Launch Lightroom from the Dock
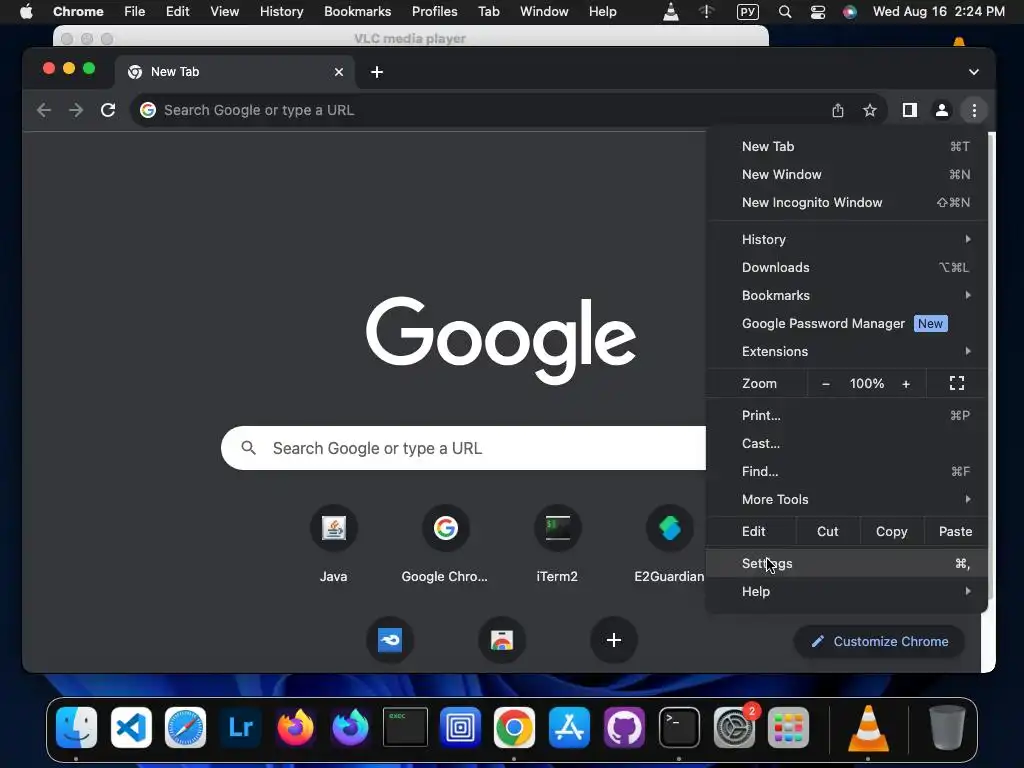This screenshot has width=1024, height=768. (x=240, y=727)
